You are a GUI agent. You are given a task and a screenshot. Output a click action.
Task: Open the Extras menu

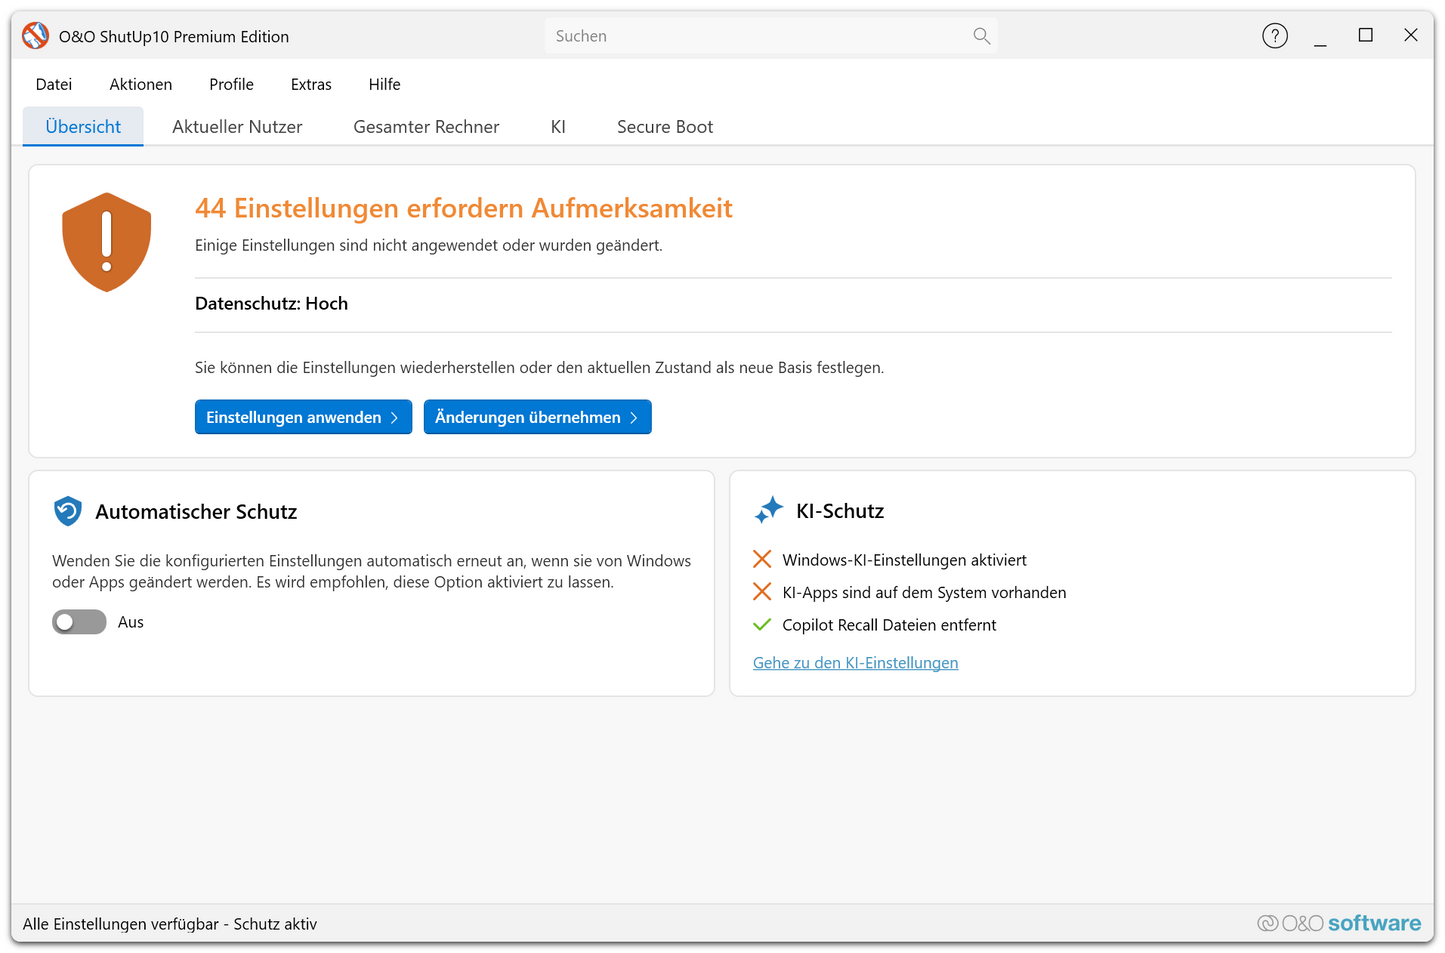pos(311,85)
